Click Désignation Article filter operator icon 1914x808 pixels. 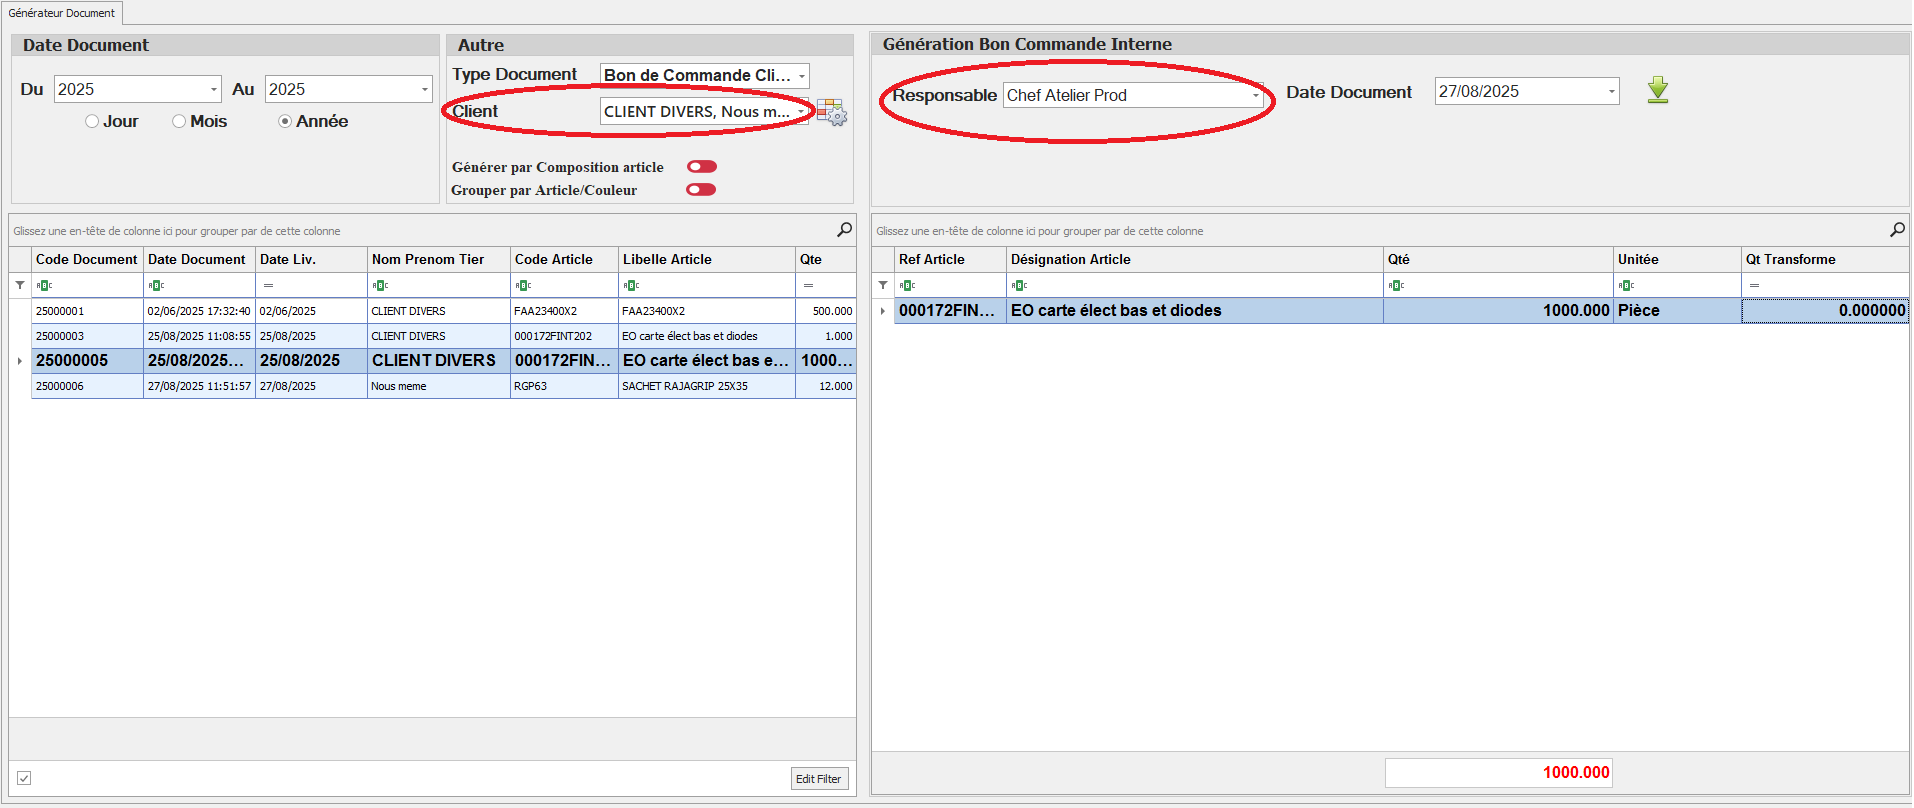[x=1018, y=286]
